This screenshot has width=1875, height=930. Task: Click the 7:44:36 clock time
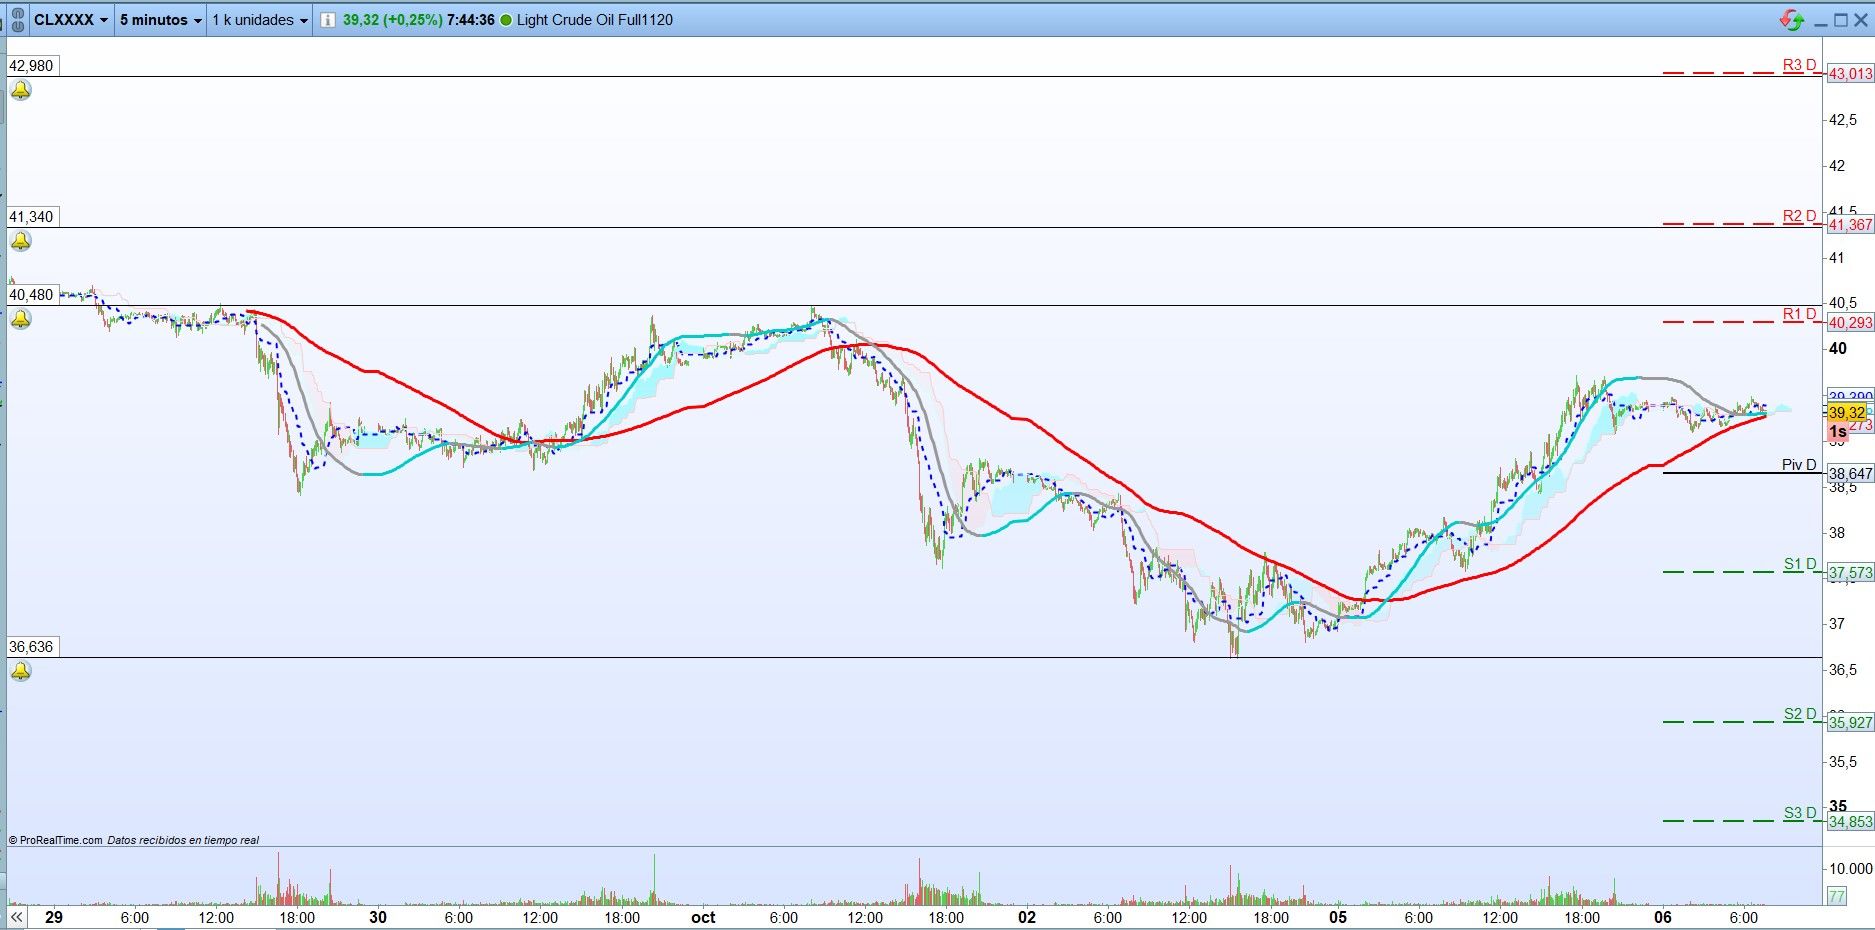pos(471,20)
